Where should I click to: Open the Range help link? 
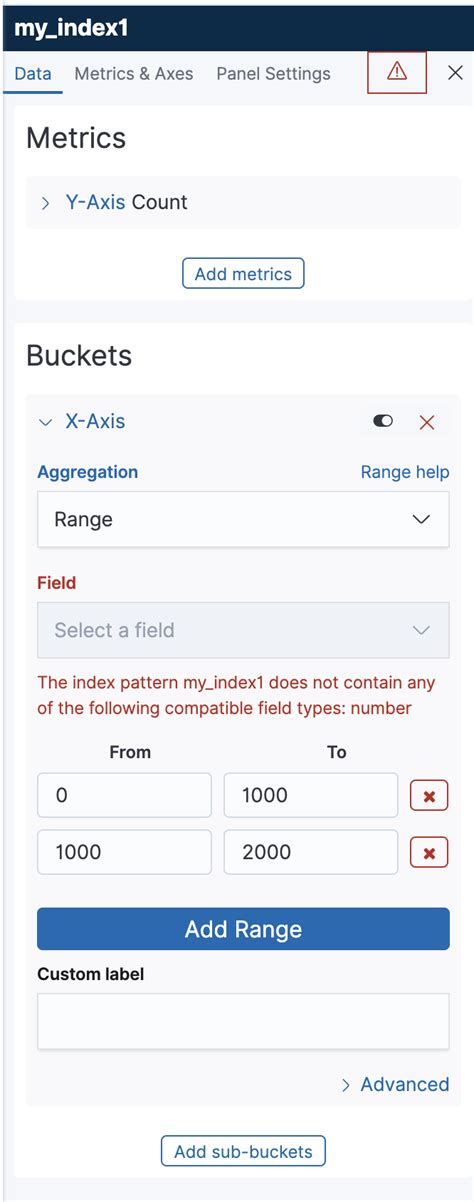(x=405, y=472)
